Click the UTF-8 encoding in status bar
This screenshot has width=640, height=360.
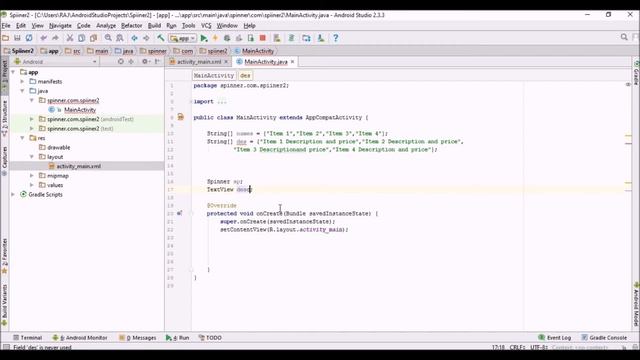539,347
